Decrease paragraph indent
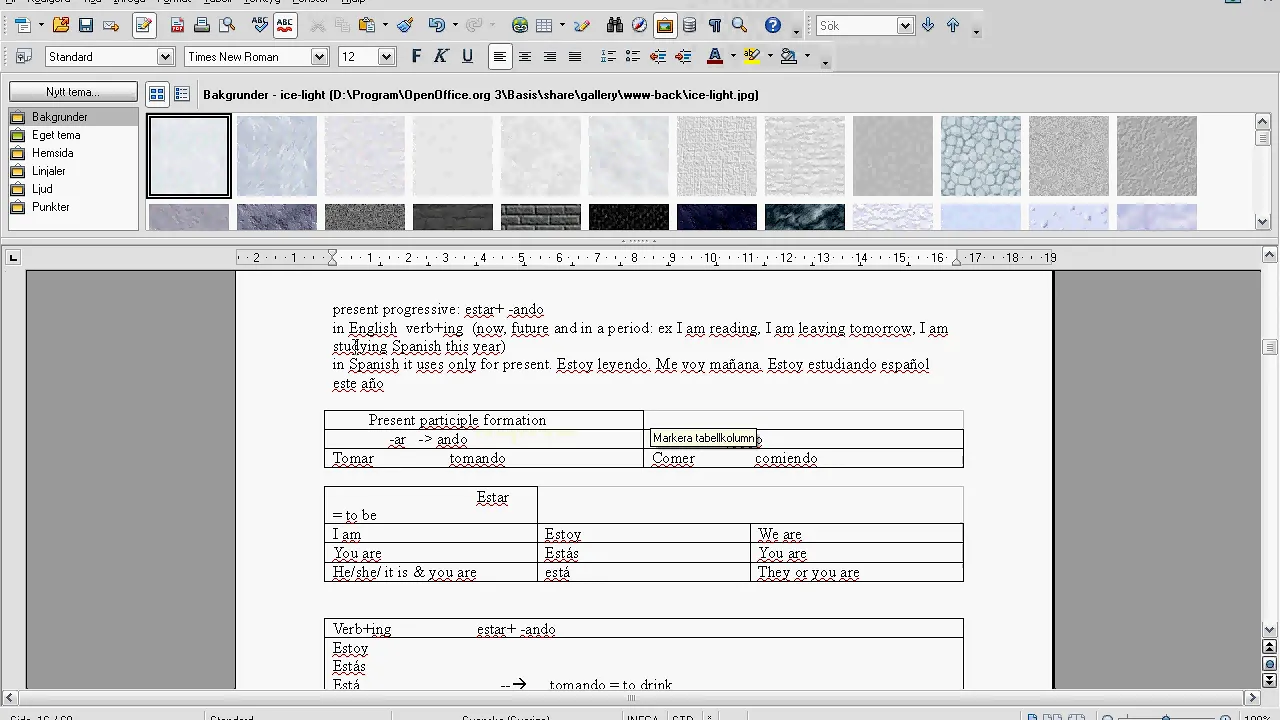Screen dimensions: 1280x720 pyautogui.click(x=658, y=57)
